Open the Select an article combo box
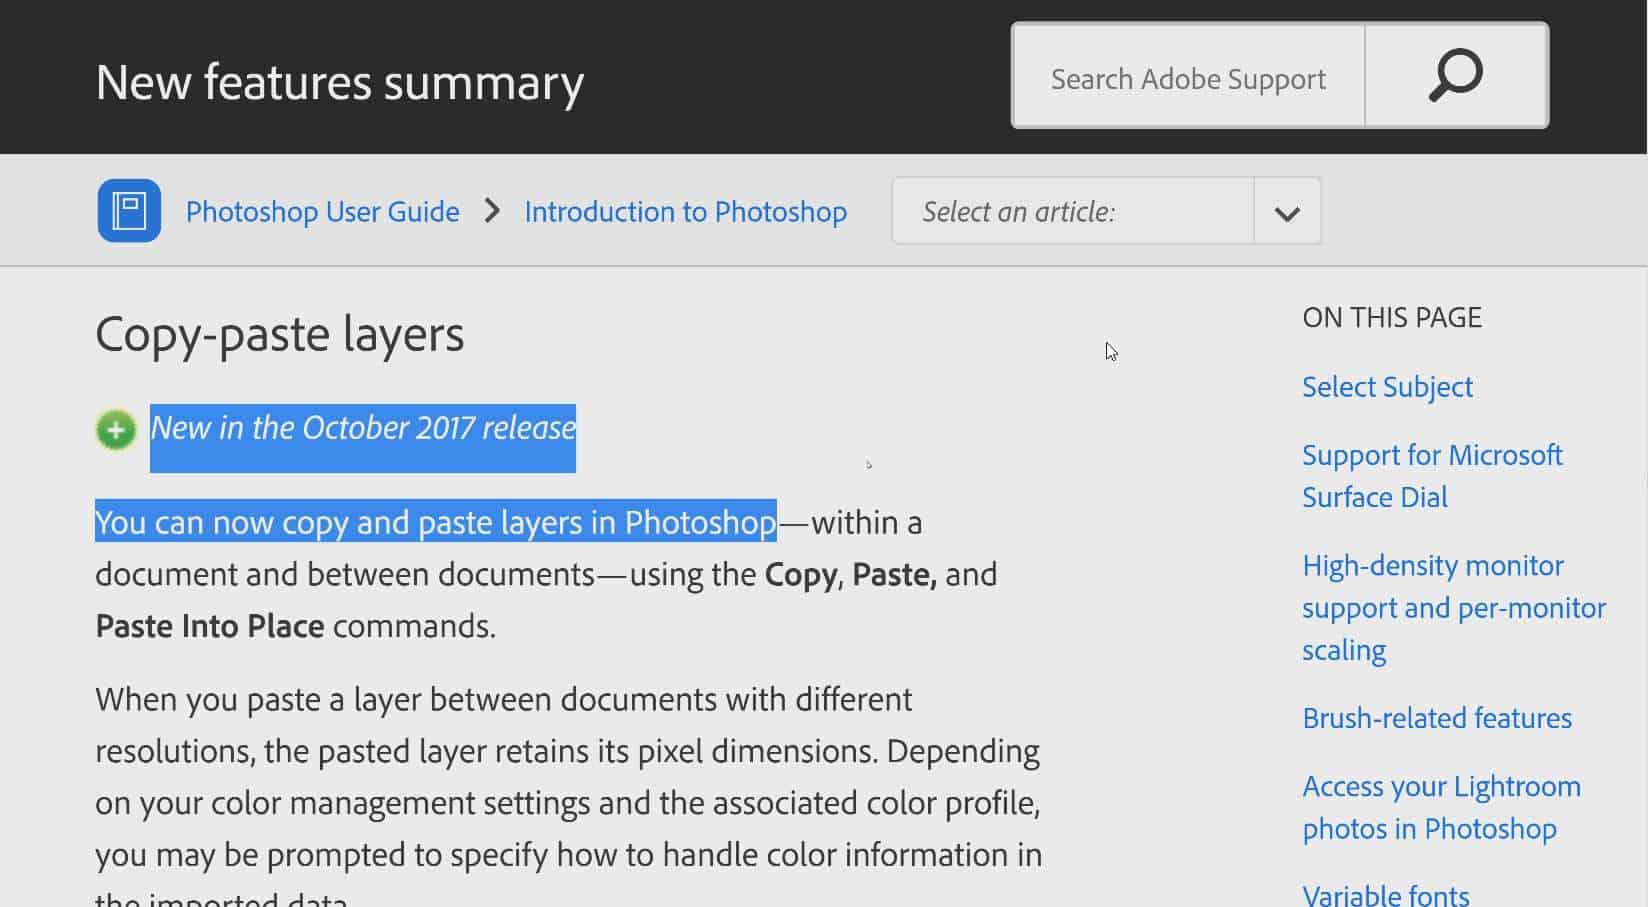The width and height of the screenshot is (1648, 907). (x=1106, y=211)
